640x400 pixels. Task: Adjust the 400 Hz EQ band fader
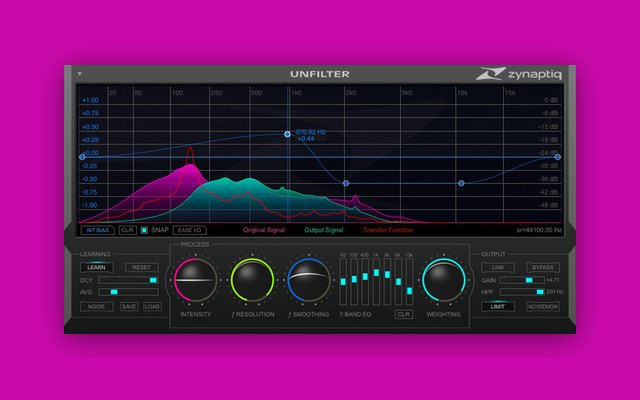[x=365, y=282]
